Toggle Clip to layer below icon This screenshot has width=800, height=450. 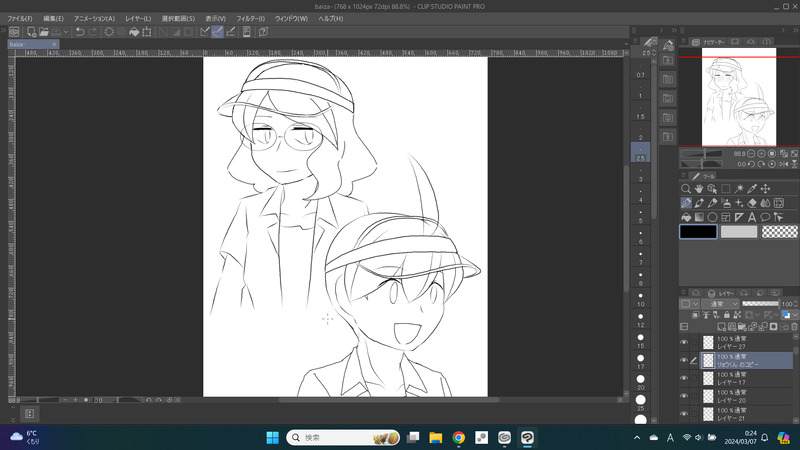coord(695,315)
